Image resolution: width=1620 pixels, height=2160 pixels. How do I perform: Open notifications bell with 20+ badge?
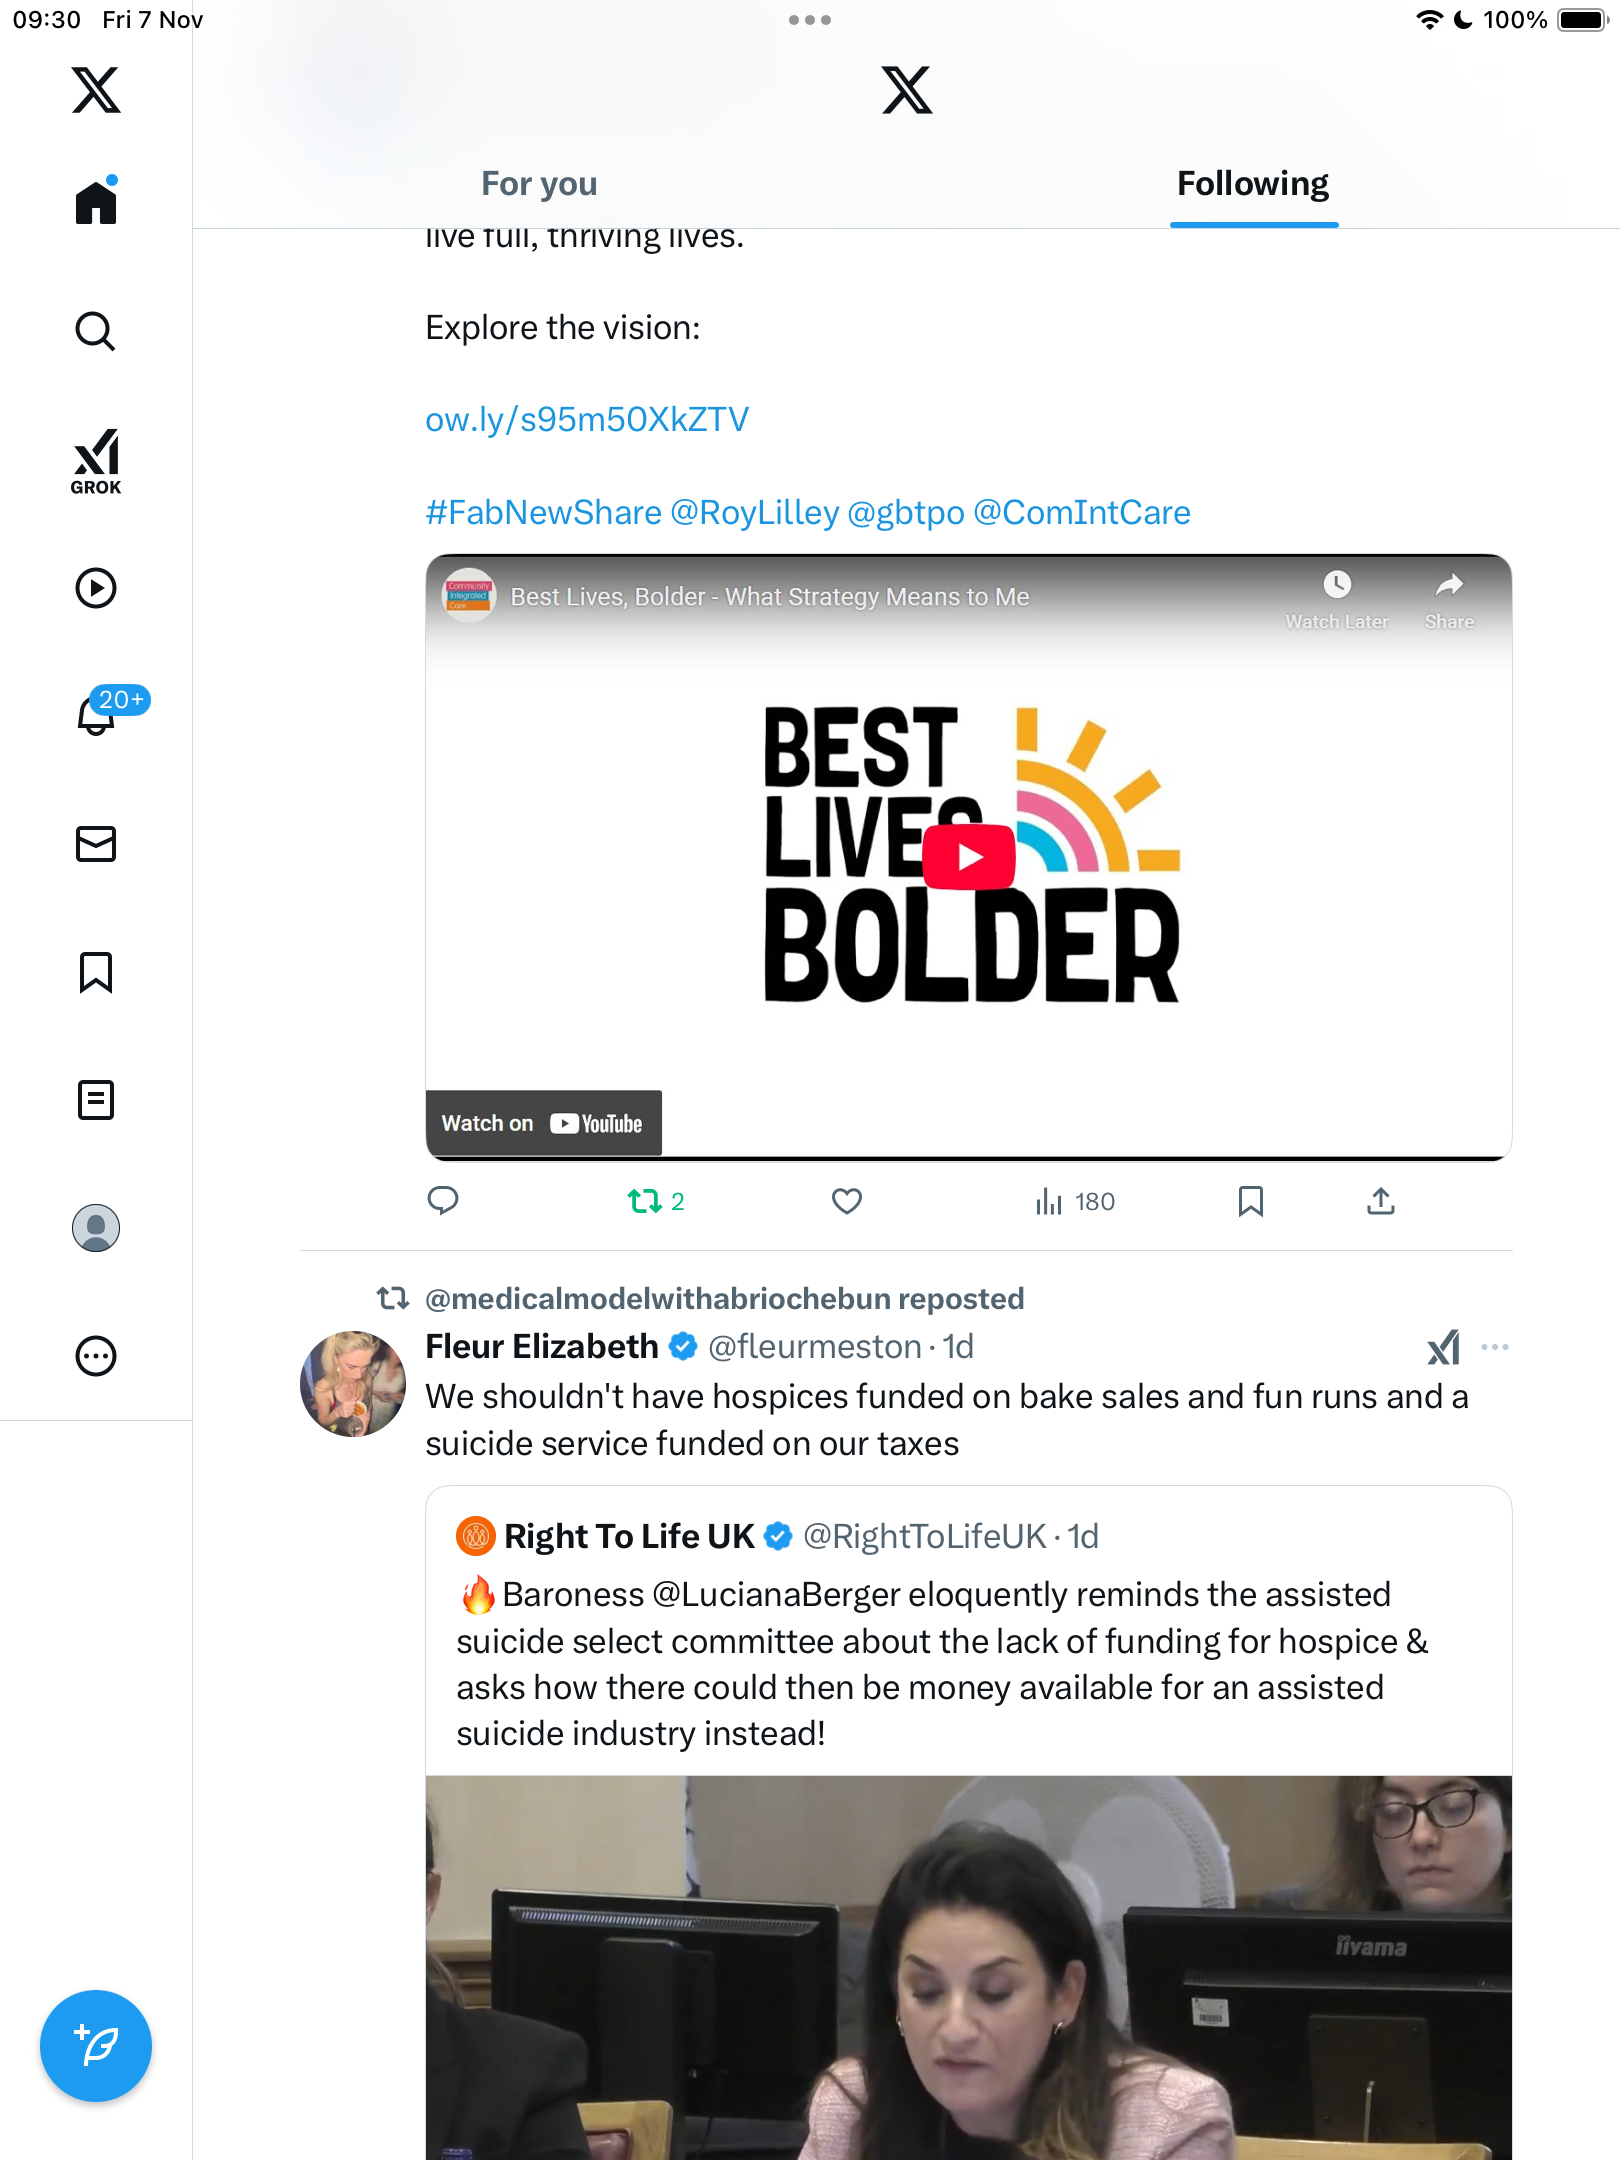click(98, 715)
